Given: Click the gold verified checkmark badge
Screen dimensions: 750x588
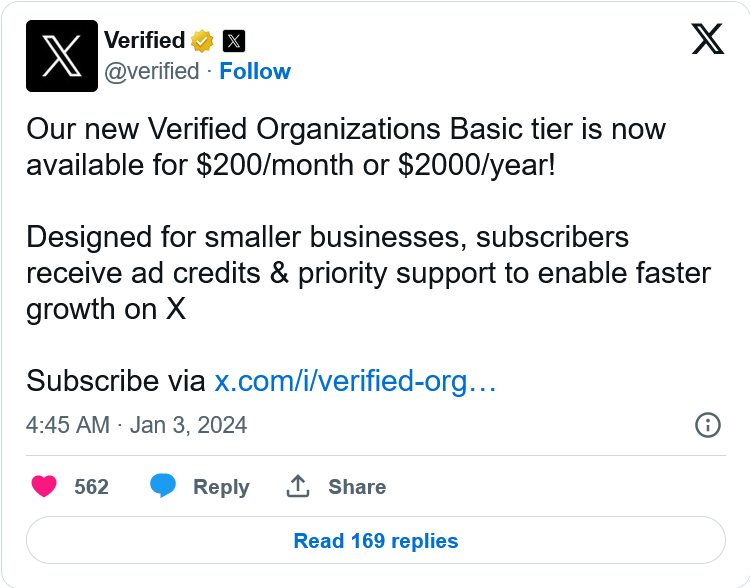Looking at the screenshot, I should (203, 41).
